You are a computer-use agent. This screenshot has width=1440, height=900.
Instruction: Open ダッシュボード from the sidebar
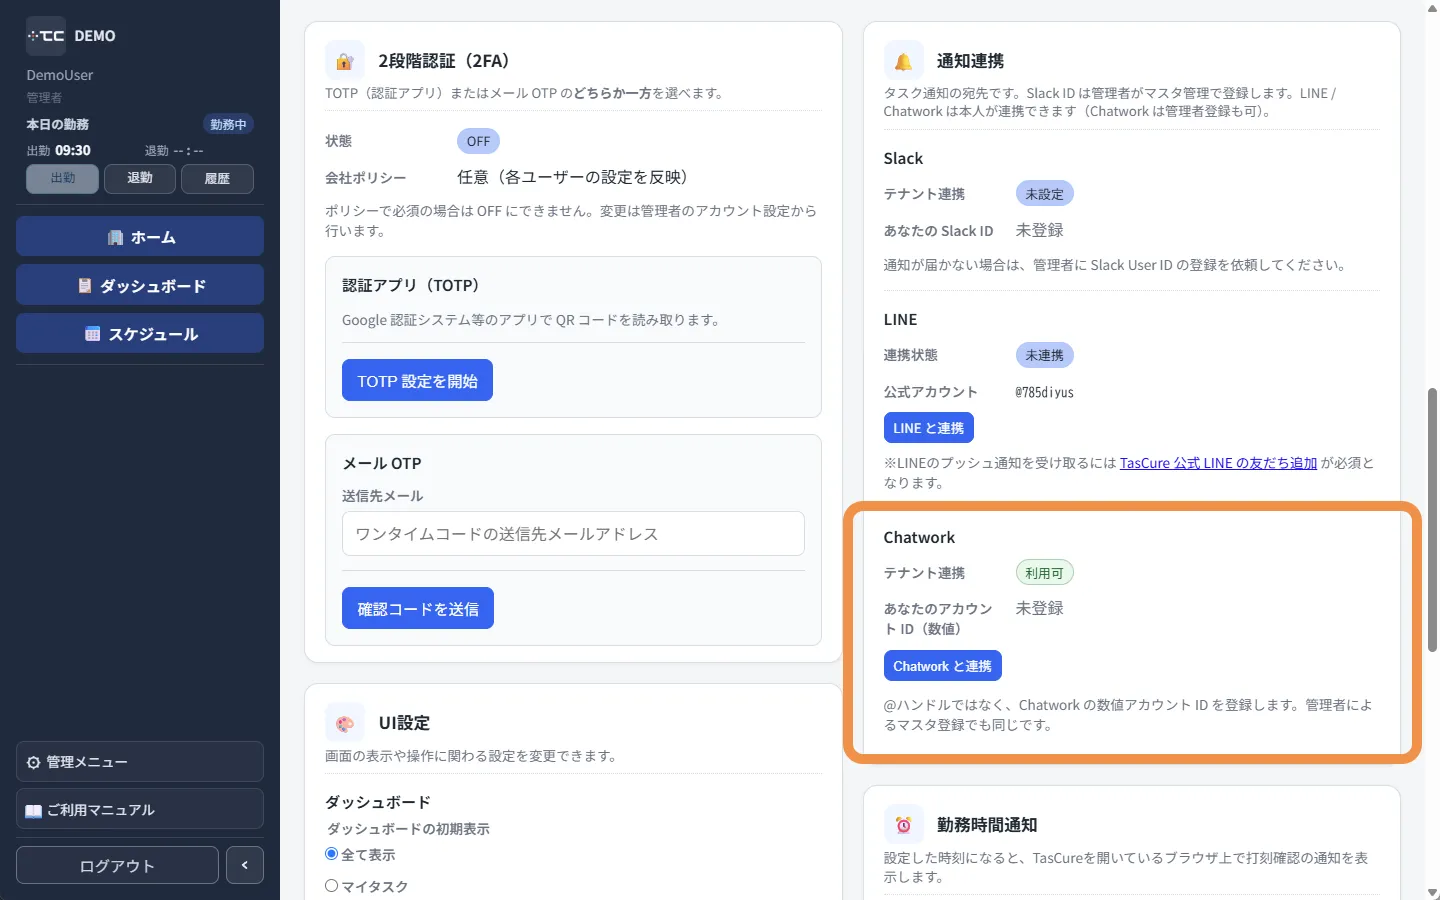point(140,285)
